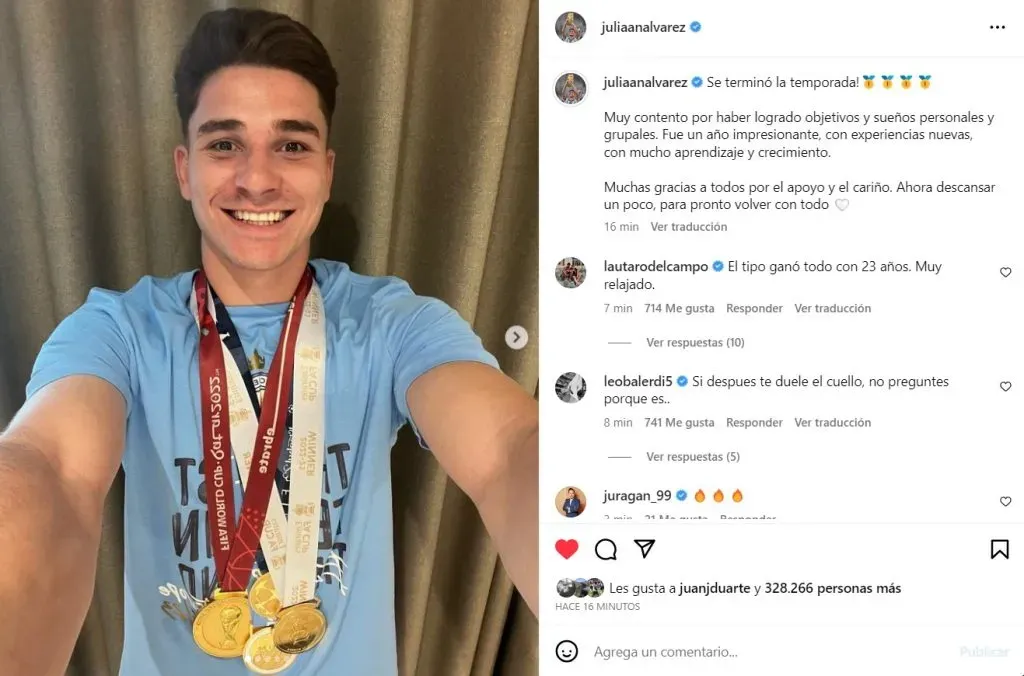Like lautarodelcampo's comment heart
1024x676 pixels.
[1006, 272]
